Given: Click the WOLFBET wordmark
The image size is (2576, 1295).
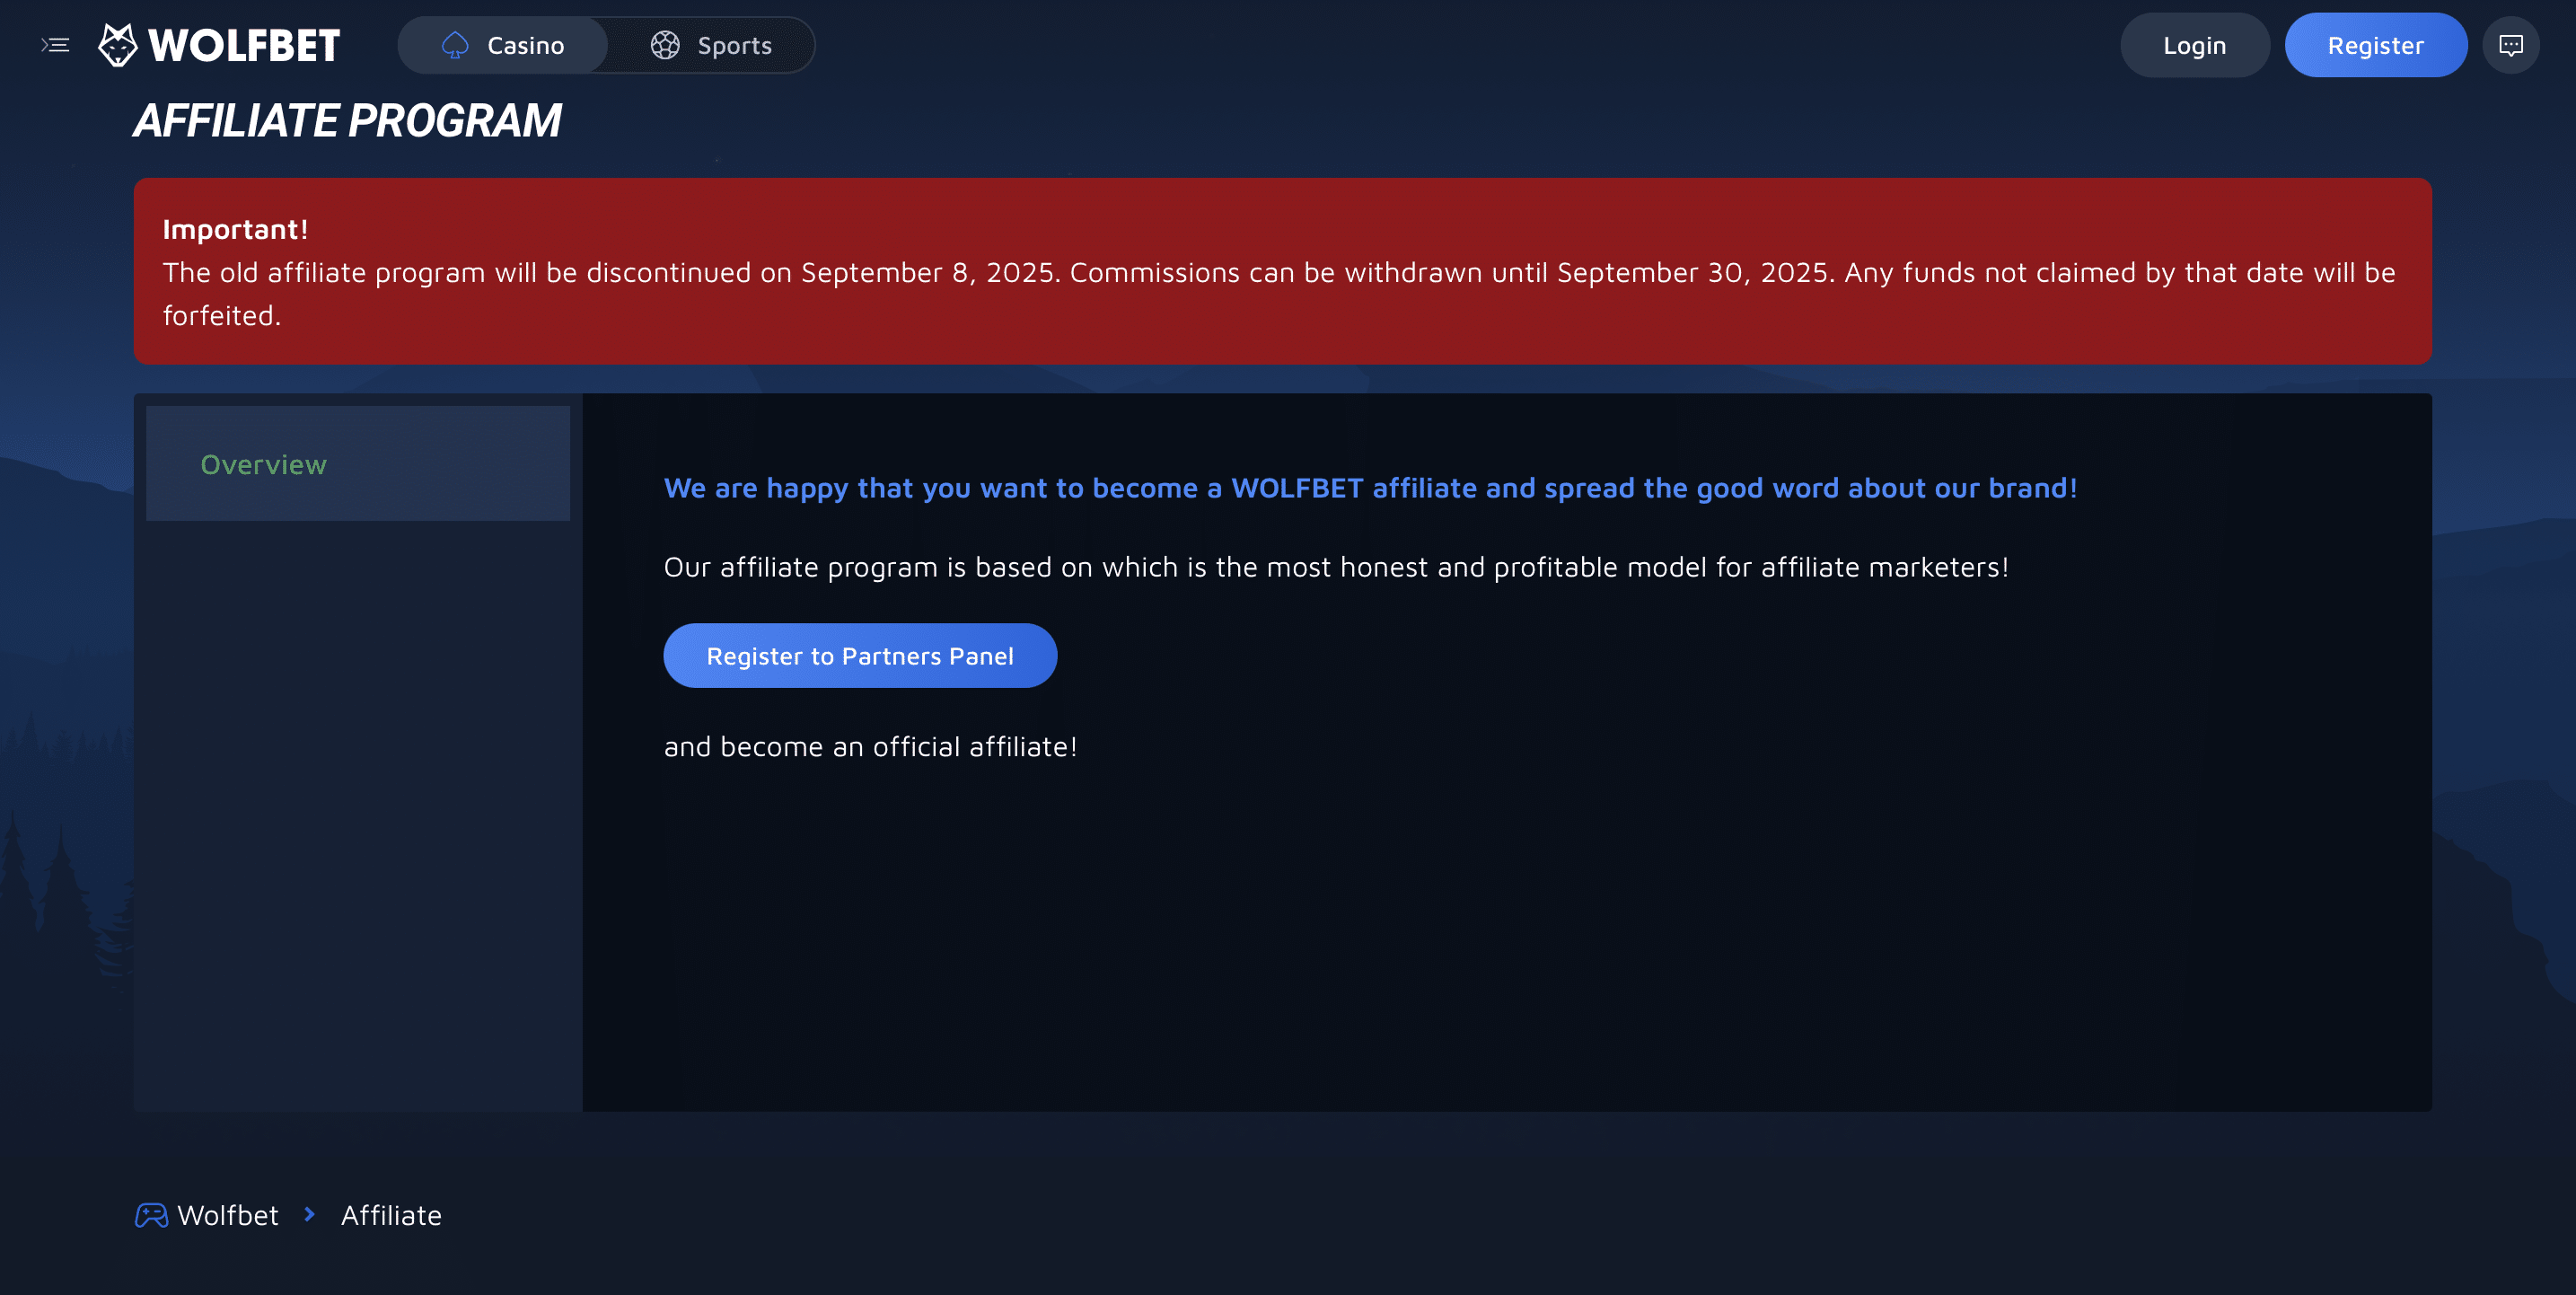Looking at the screenshot, I should (x=244, y=46).
